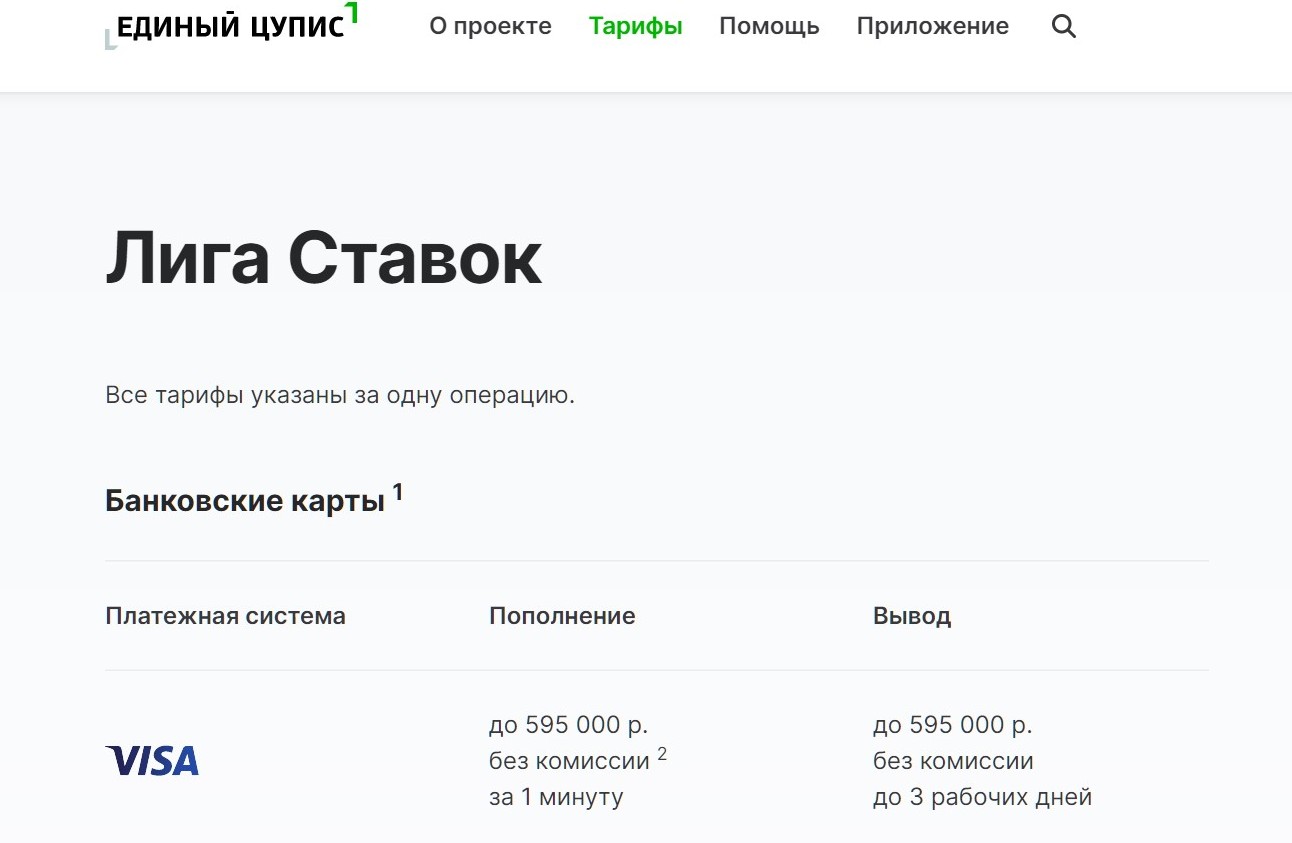
Task: Click the до 3 рабочих дней text
Action: coord(982,797)
